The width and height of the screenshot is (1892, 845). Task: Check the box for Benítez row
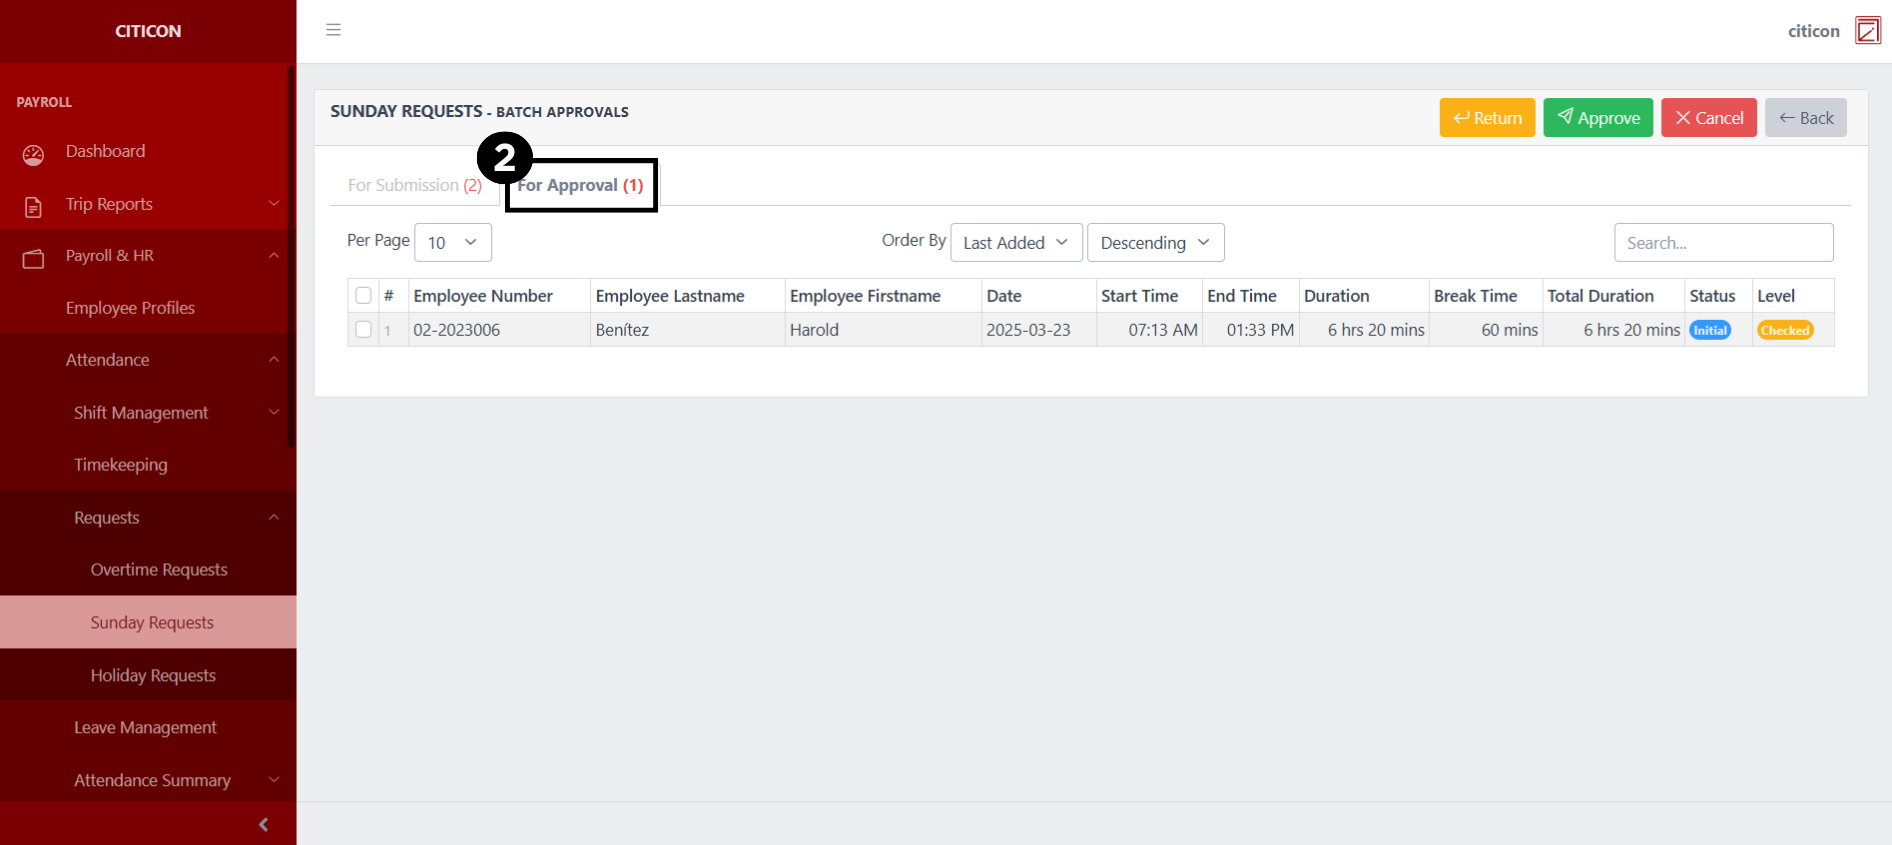click(363, 329)
